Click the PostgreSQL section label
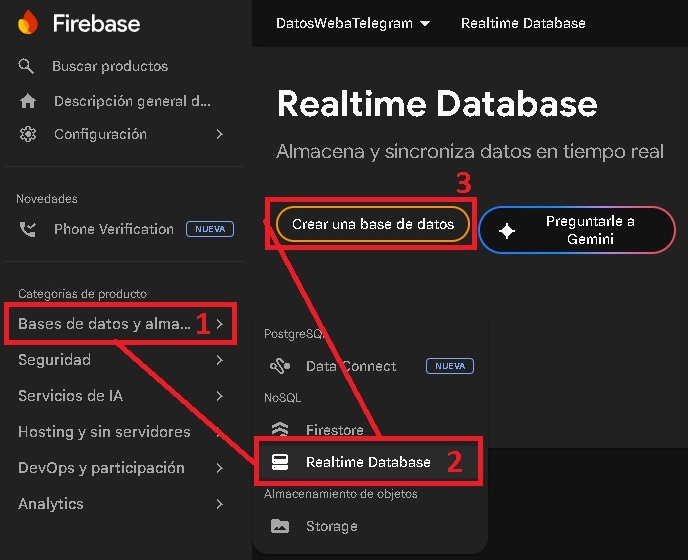Image resolution: width=688 pixels, height=560 pixels. (x=294, y=334)
